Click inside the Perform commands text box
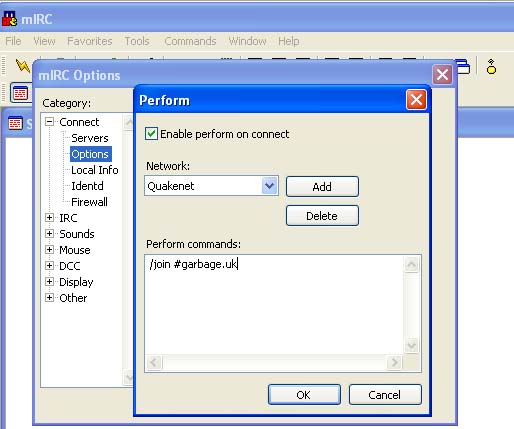Viewport: 514px width, 429px height. tap(274, 305)
